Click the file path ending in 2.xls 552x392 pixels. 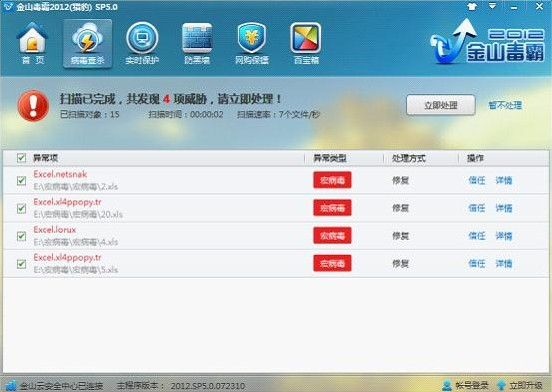point(76,186)
